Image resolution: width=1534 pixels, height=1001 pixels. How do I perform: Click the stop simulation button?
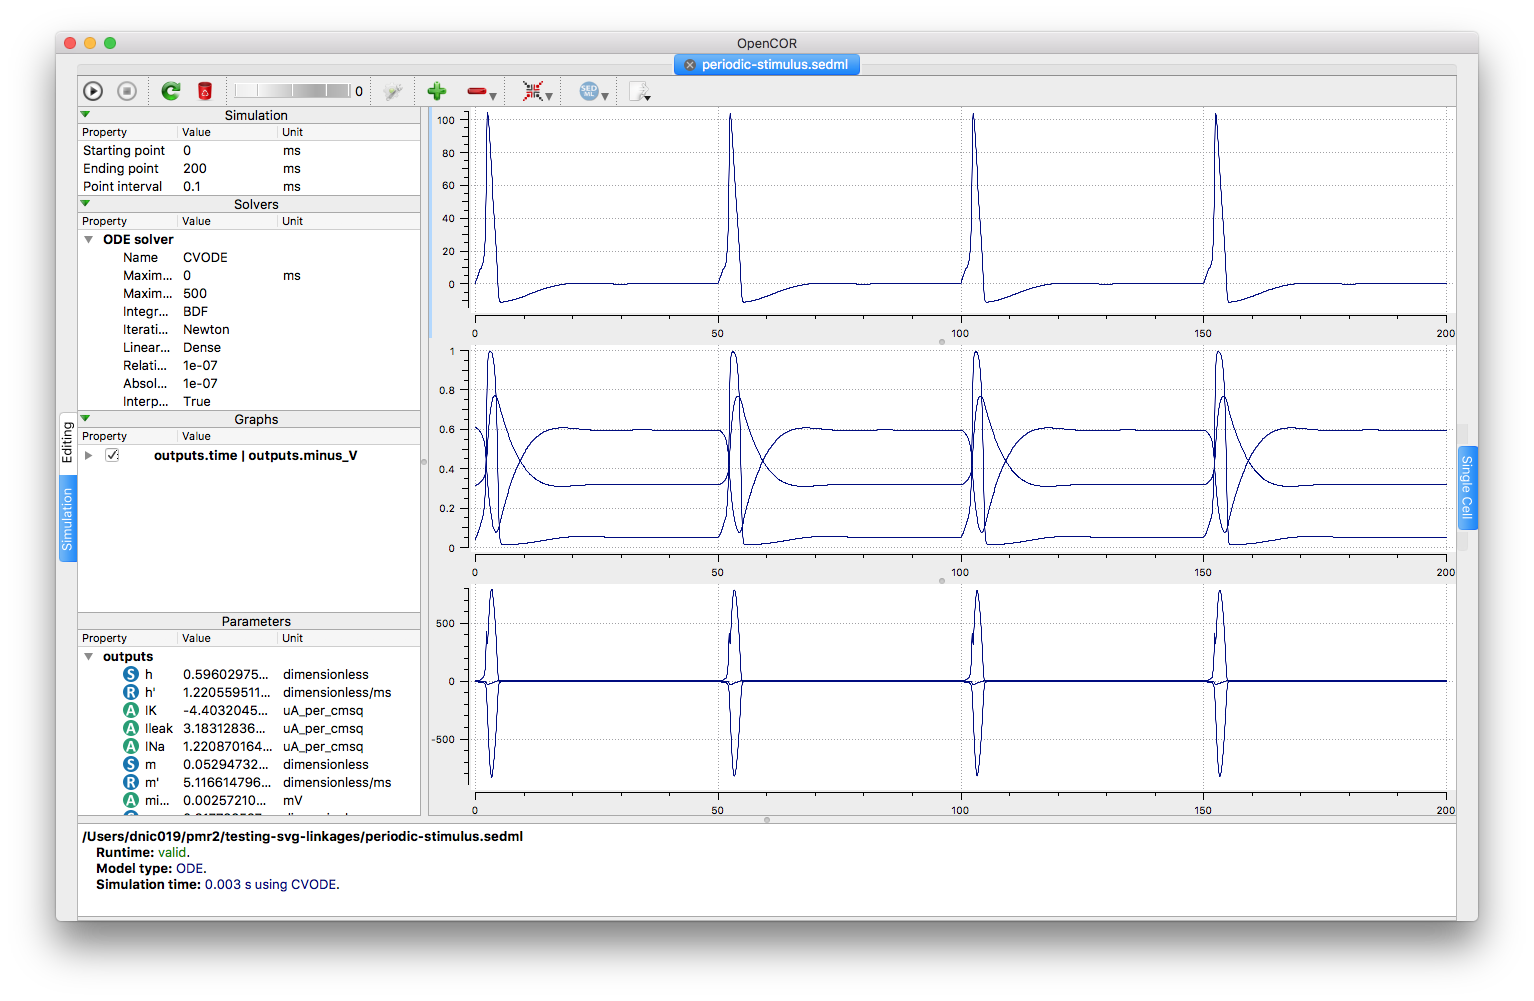point(127,91)
